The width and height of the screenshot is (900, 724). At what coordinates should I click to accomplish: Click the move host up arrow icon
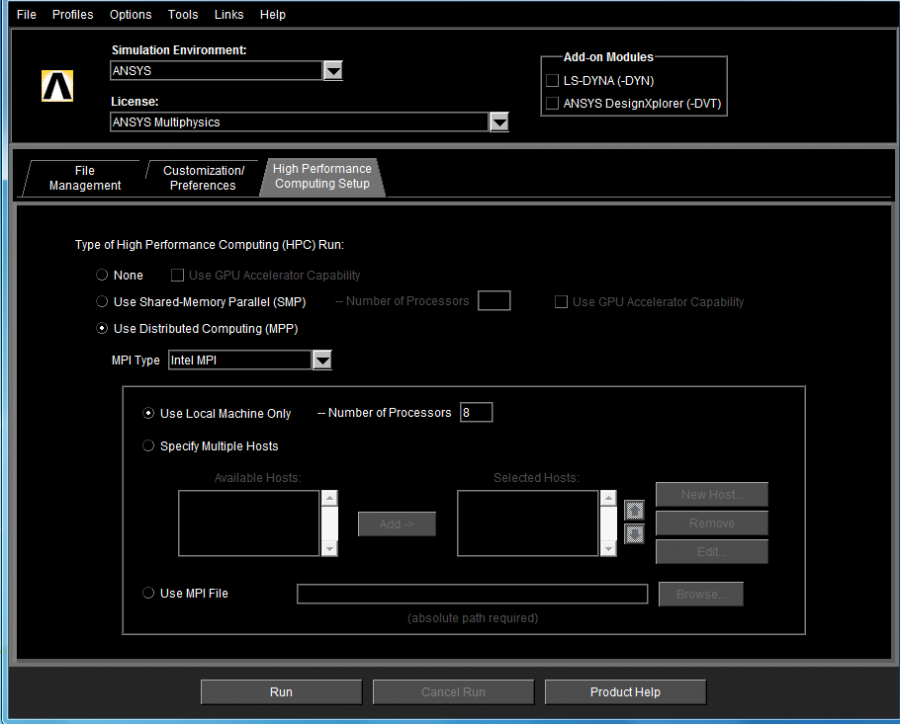(634, 510)
